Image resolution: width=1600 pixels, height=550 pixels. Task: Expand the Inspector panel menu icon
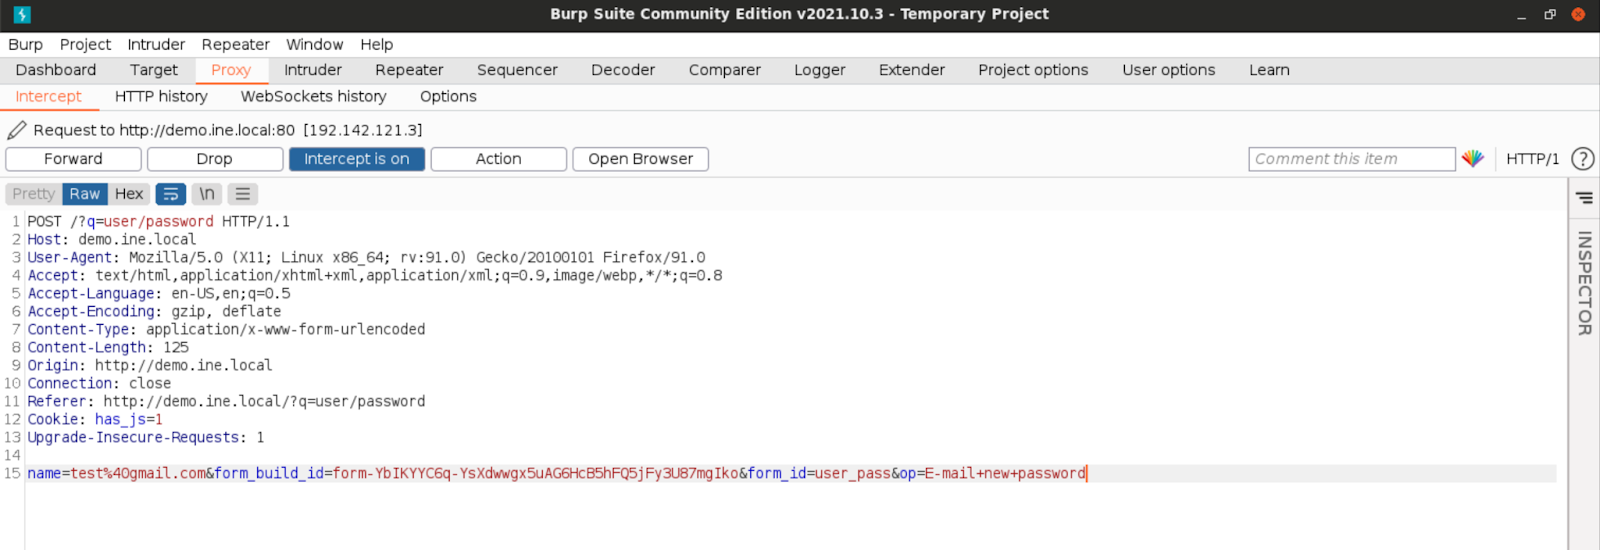[x=1584, y=197]
